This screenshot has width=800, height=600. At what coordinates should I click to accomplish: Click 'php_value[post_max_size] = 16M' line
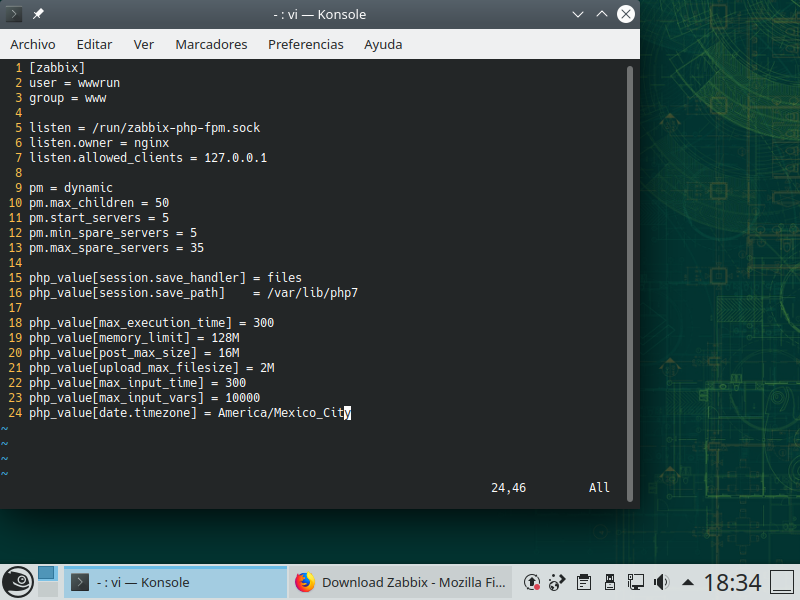click(x=134, y=353)
